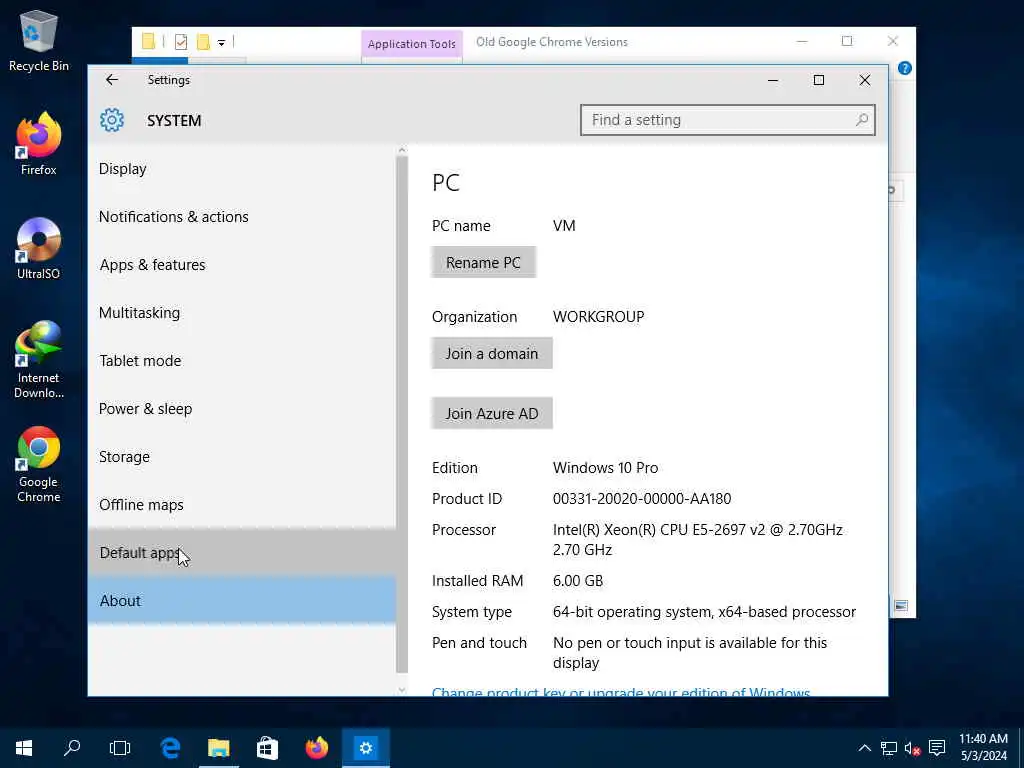Click the Intel Xeon processor description

697,539
